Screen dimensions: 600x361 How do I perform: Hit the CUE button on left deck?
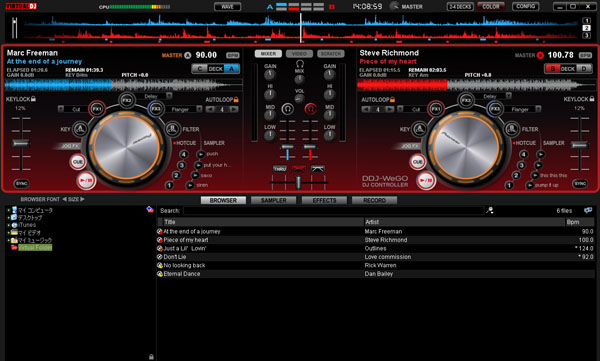pyautogui.click(x=78, y=162)
